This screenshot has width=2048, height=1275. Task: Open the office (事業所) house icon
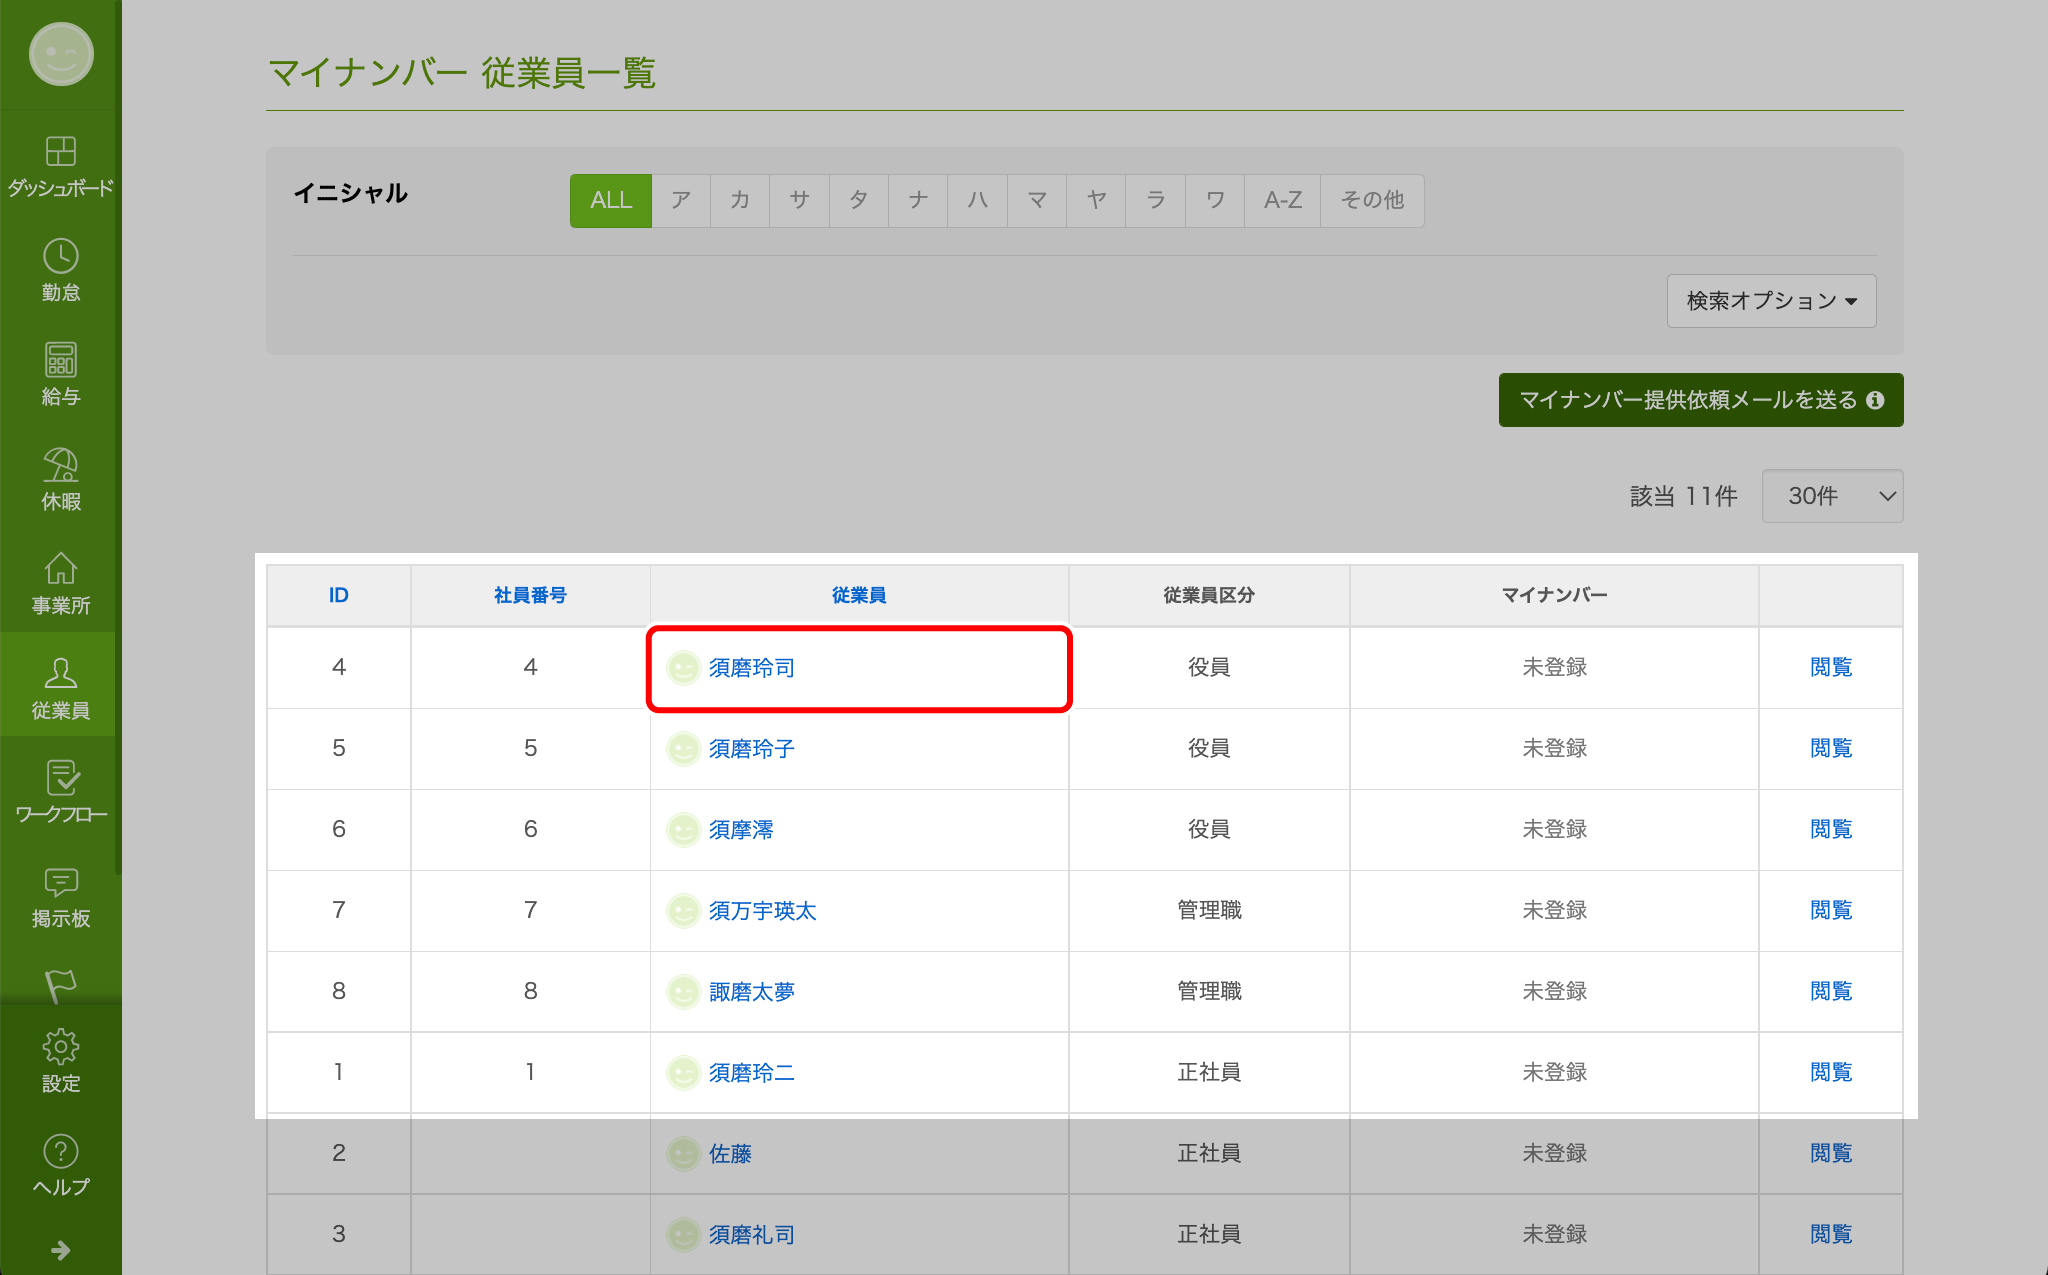point(60,569)
